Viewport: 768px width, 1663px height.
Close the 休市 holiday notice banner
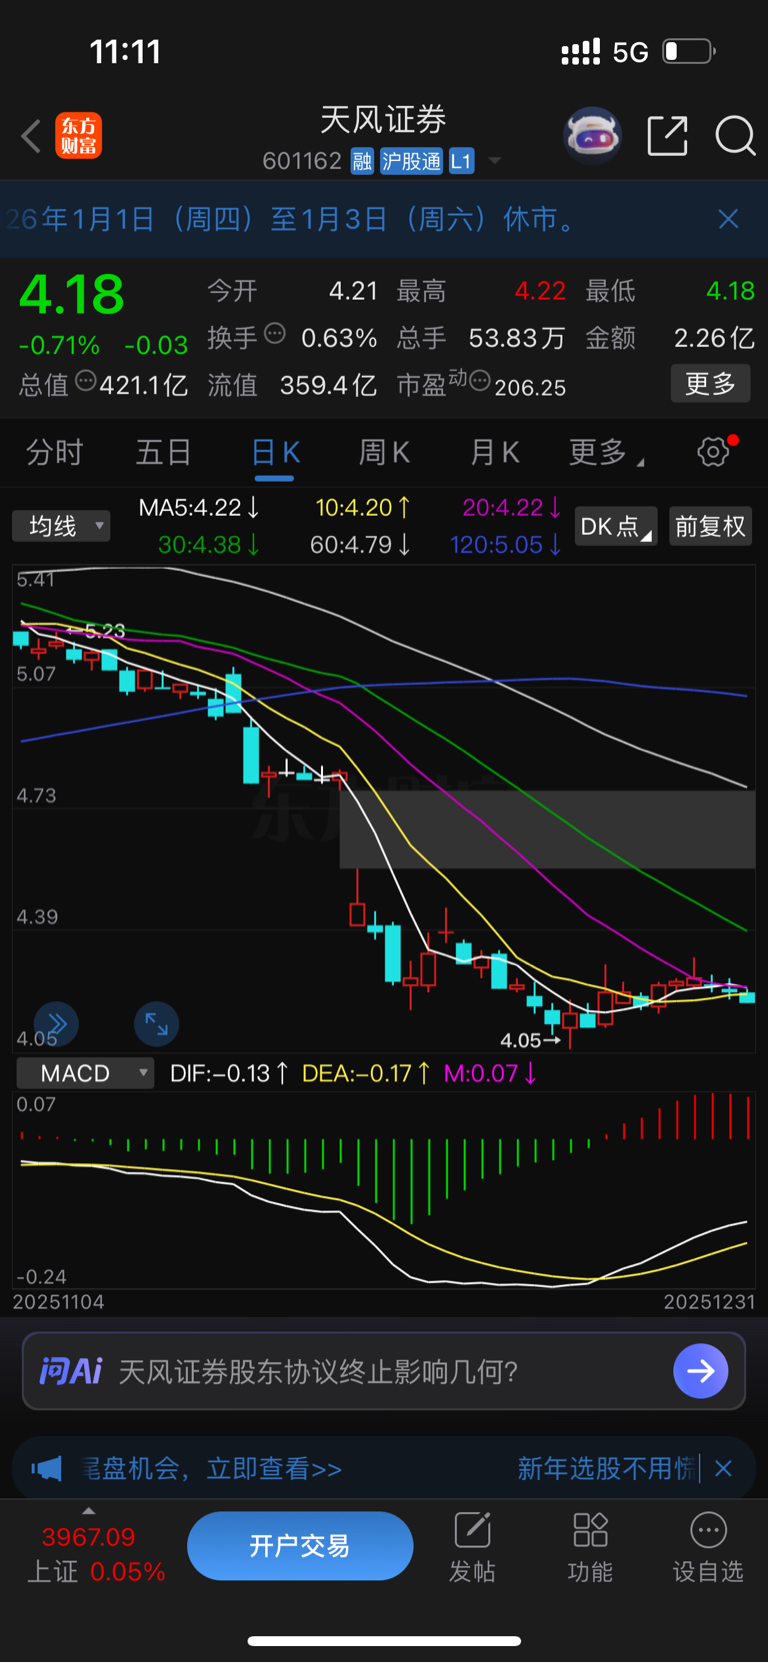[729, 219]
